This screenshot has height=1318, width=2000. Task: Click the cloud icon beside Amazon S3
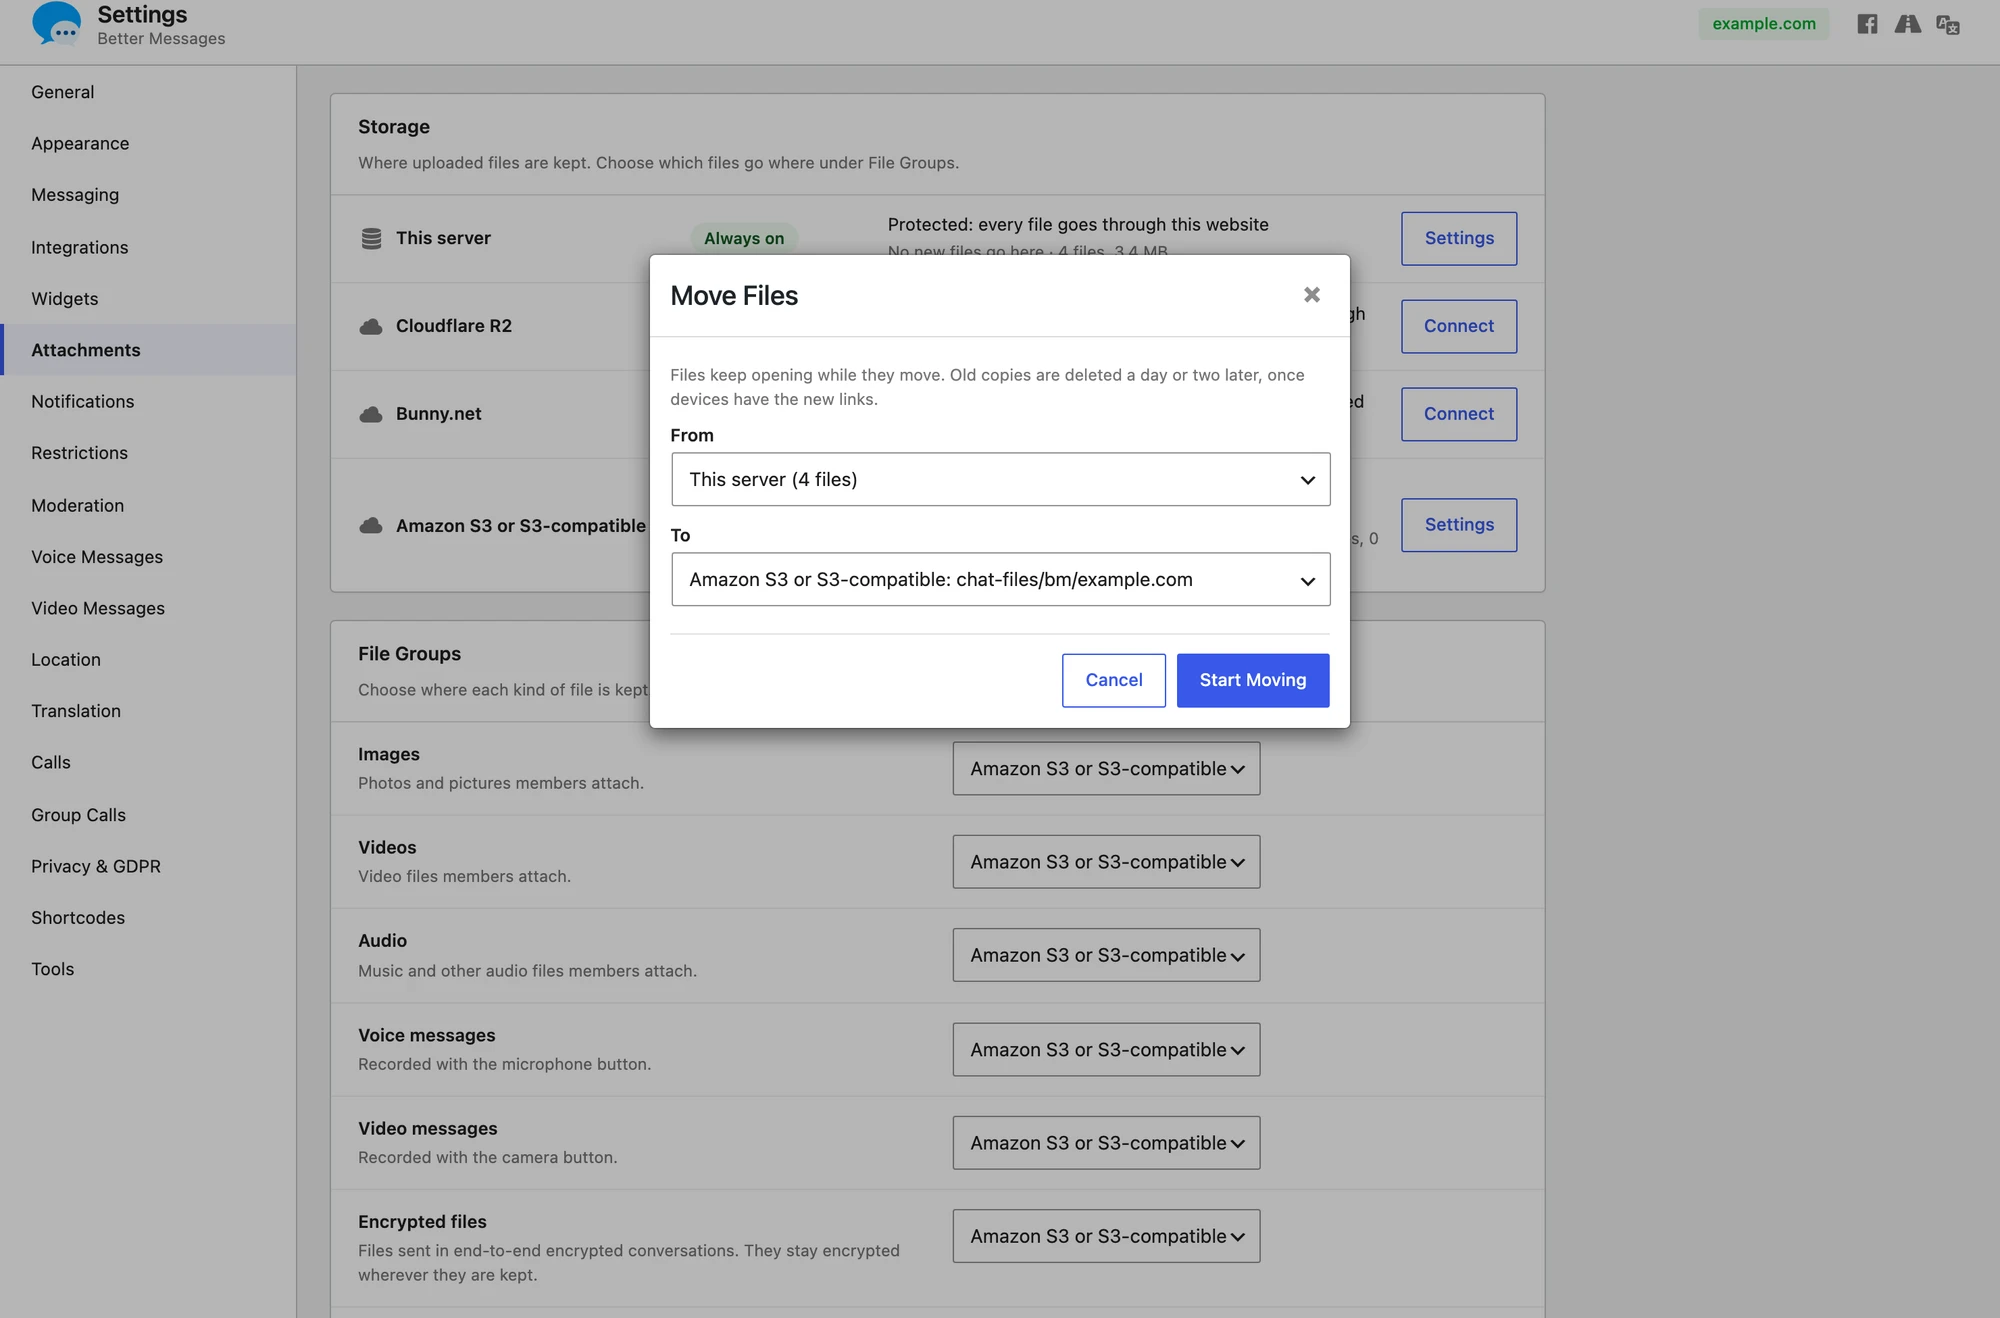[x=371, y=526]
